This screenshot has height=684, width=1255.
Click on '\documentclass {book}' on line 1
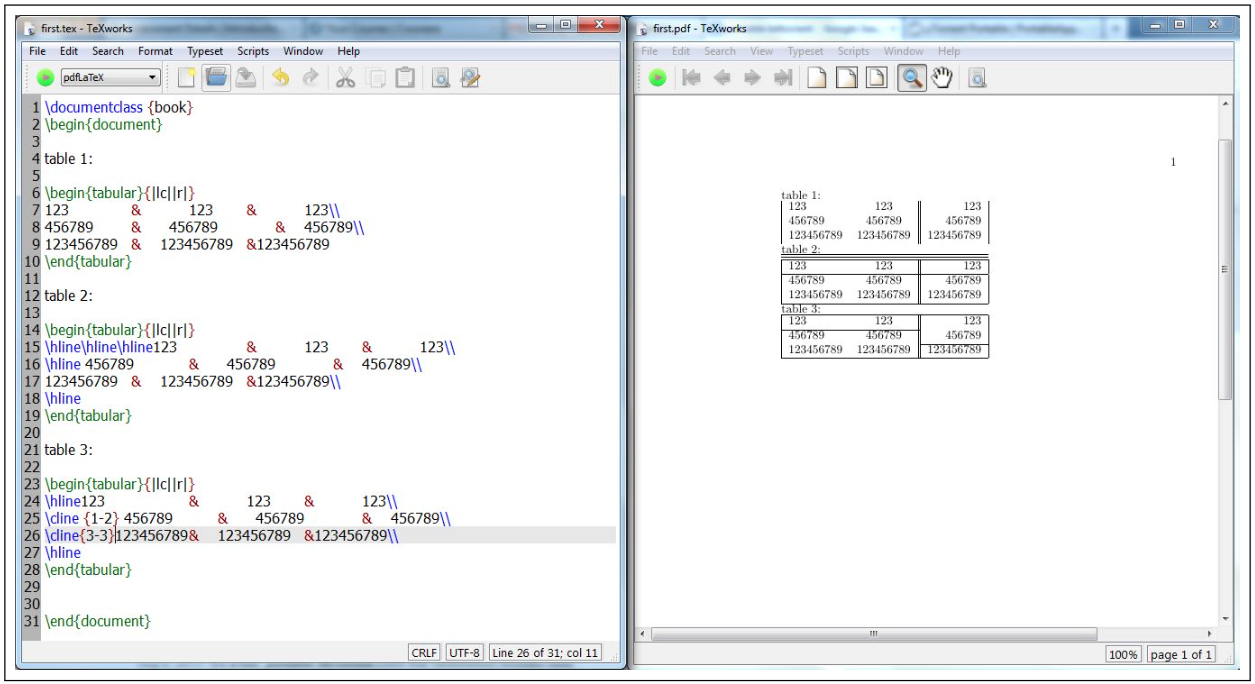(119, 107)
